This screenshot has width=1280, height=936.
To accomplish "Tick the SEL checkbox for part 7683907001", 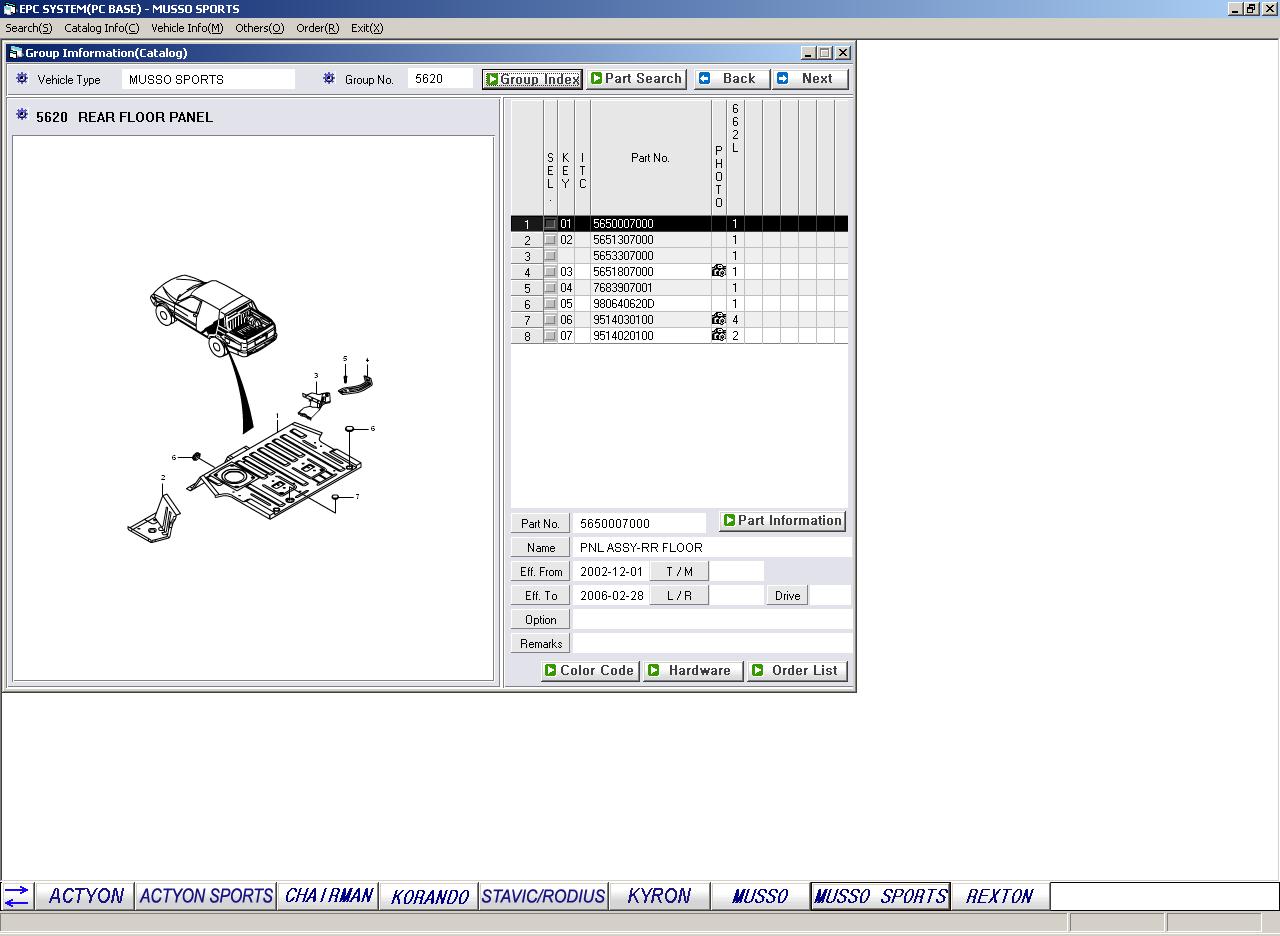I will pos(550,288).
